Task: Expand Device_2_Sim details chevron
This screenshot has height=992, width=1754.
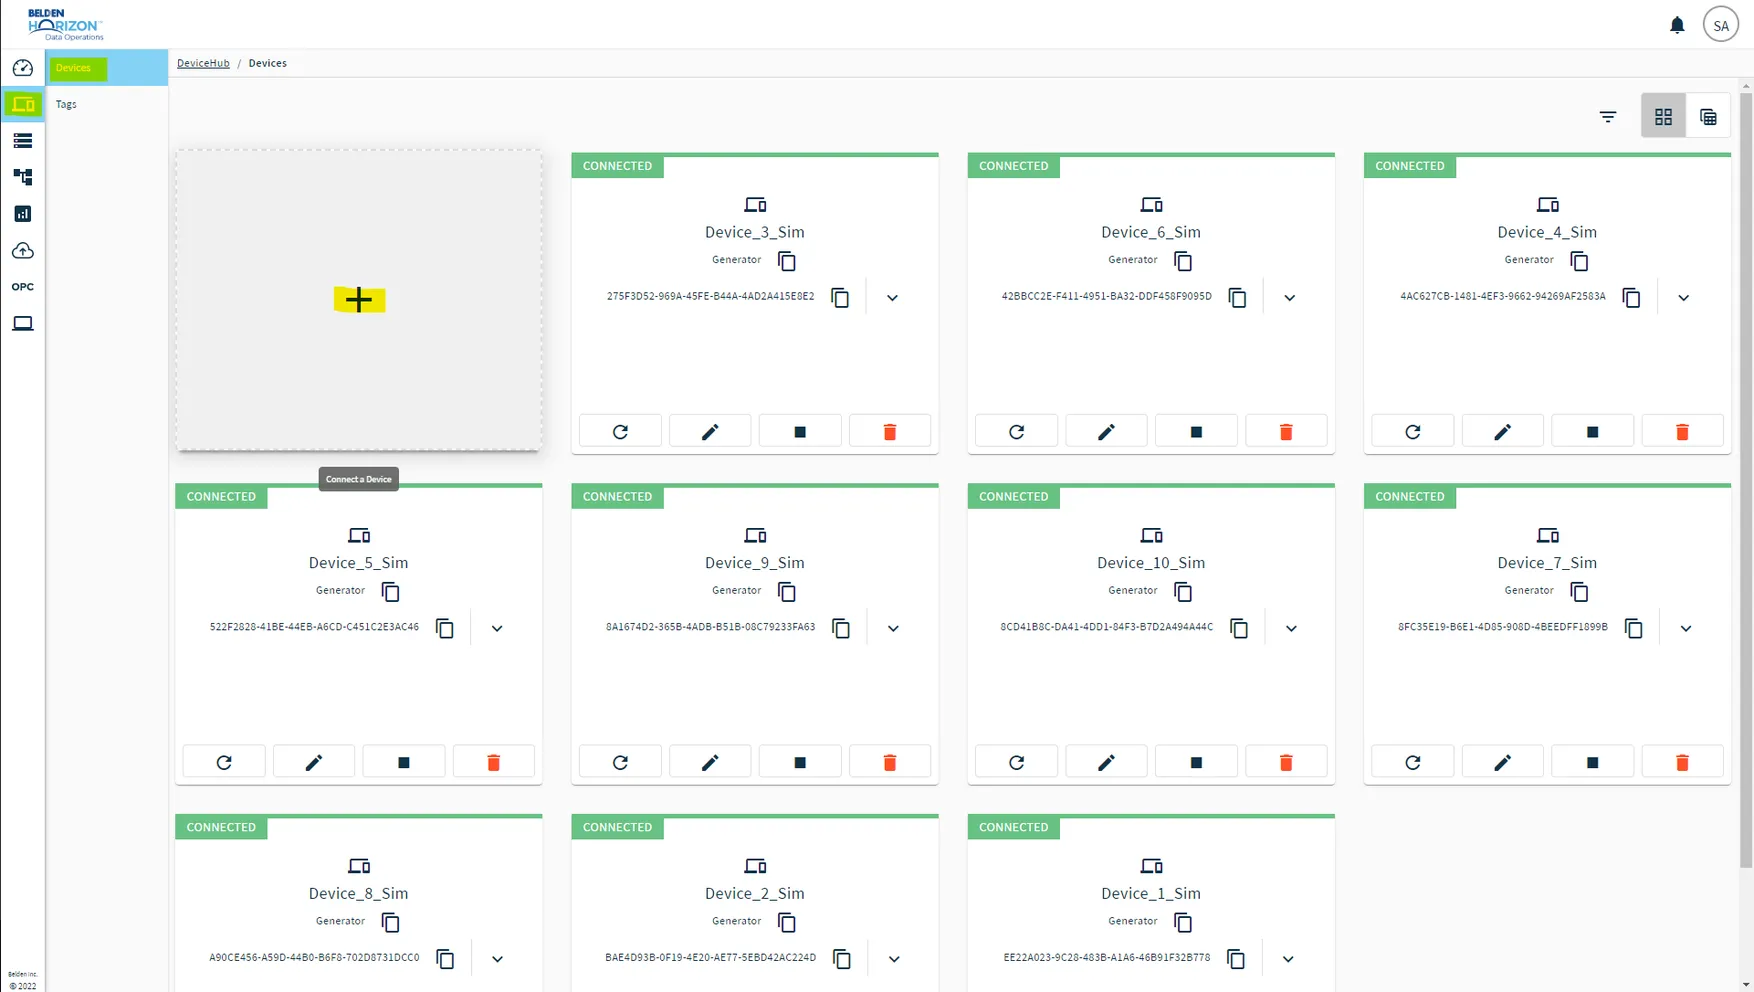Action: tap(894, 959)
